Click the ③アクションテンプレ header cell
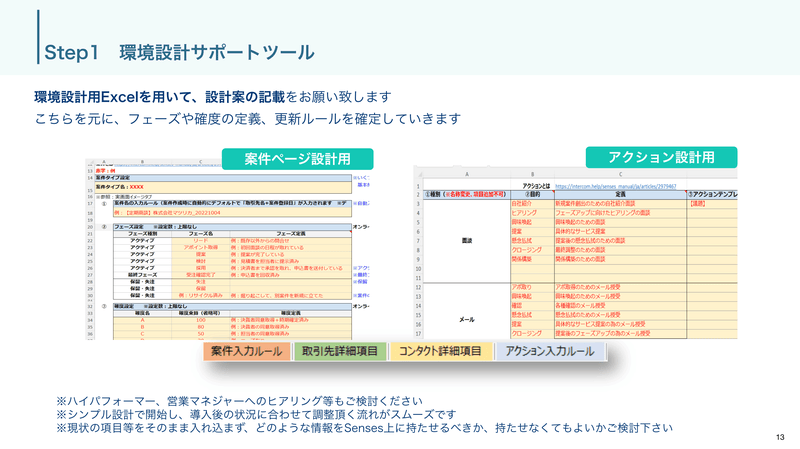 pos(712,194)
